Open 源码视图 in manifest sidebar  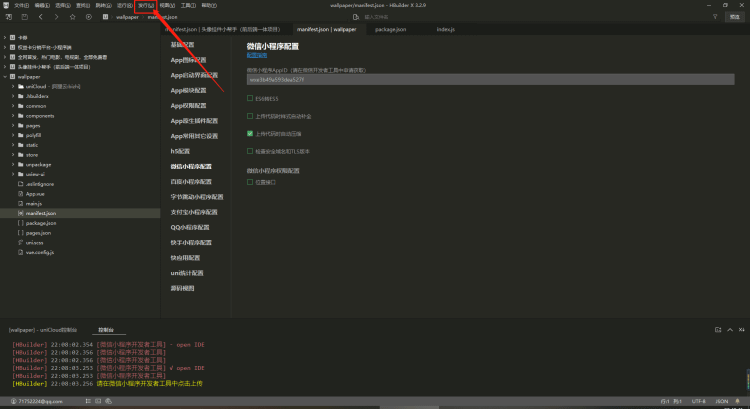click(182, 288)
